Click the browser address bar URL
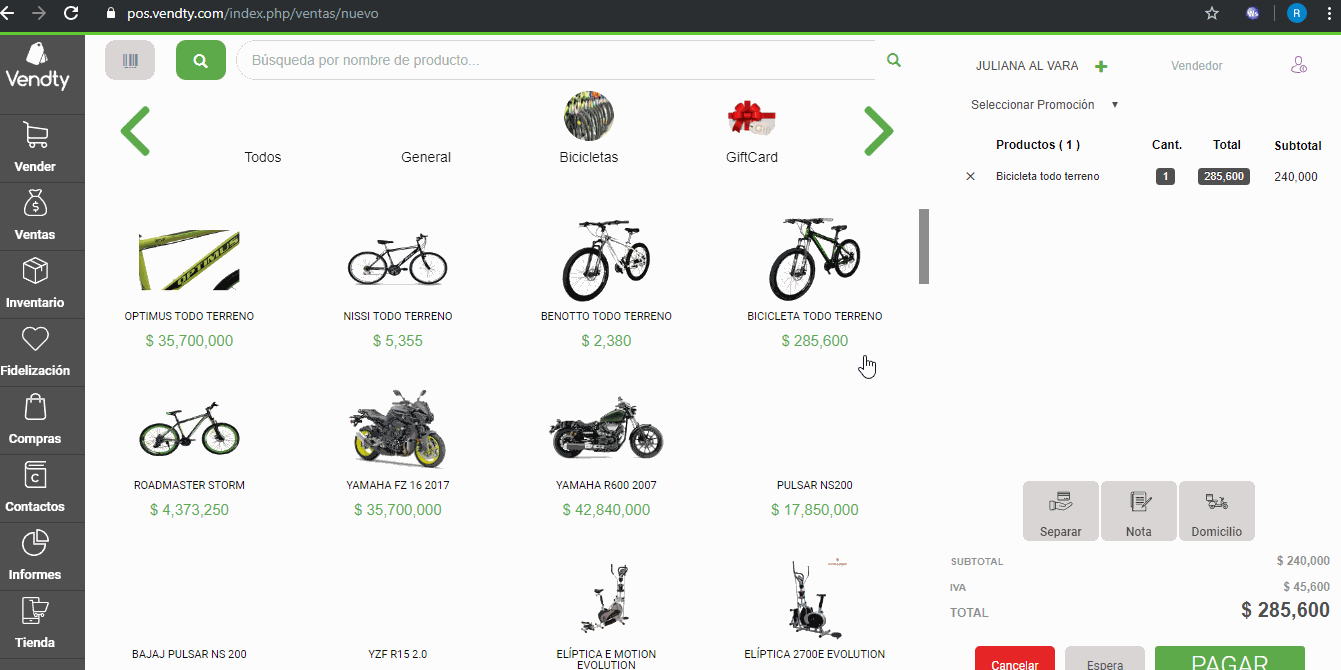 click(253, 14)
